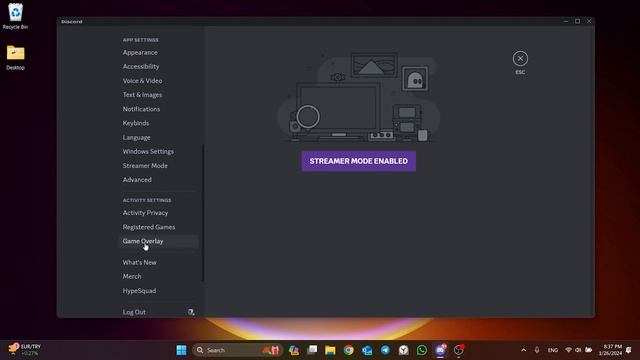
Task: Open File Explorer from taskbar
Action: pos(330,350)
